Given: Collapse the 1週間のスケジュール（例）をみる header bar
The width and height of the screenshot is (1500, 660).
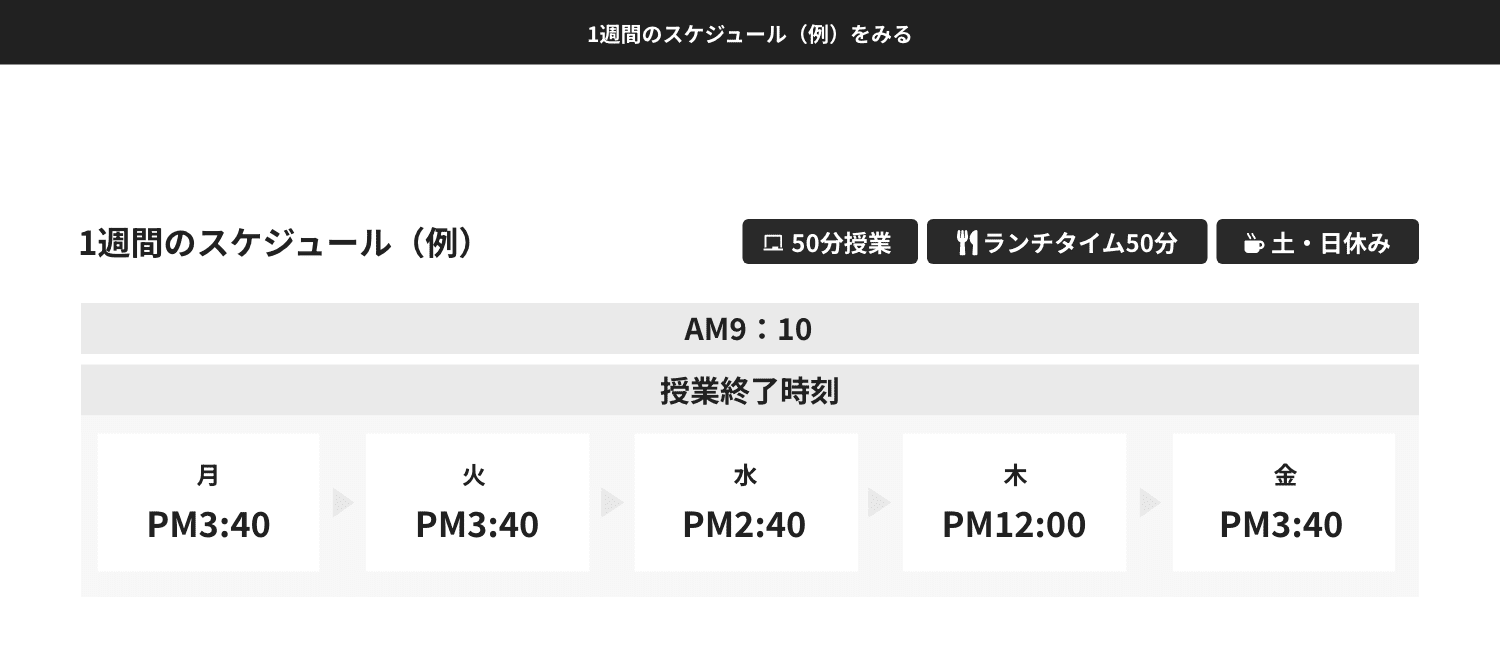Looking at the screenshot, I should (750, 34).
